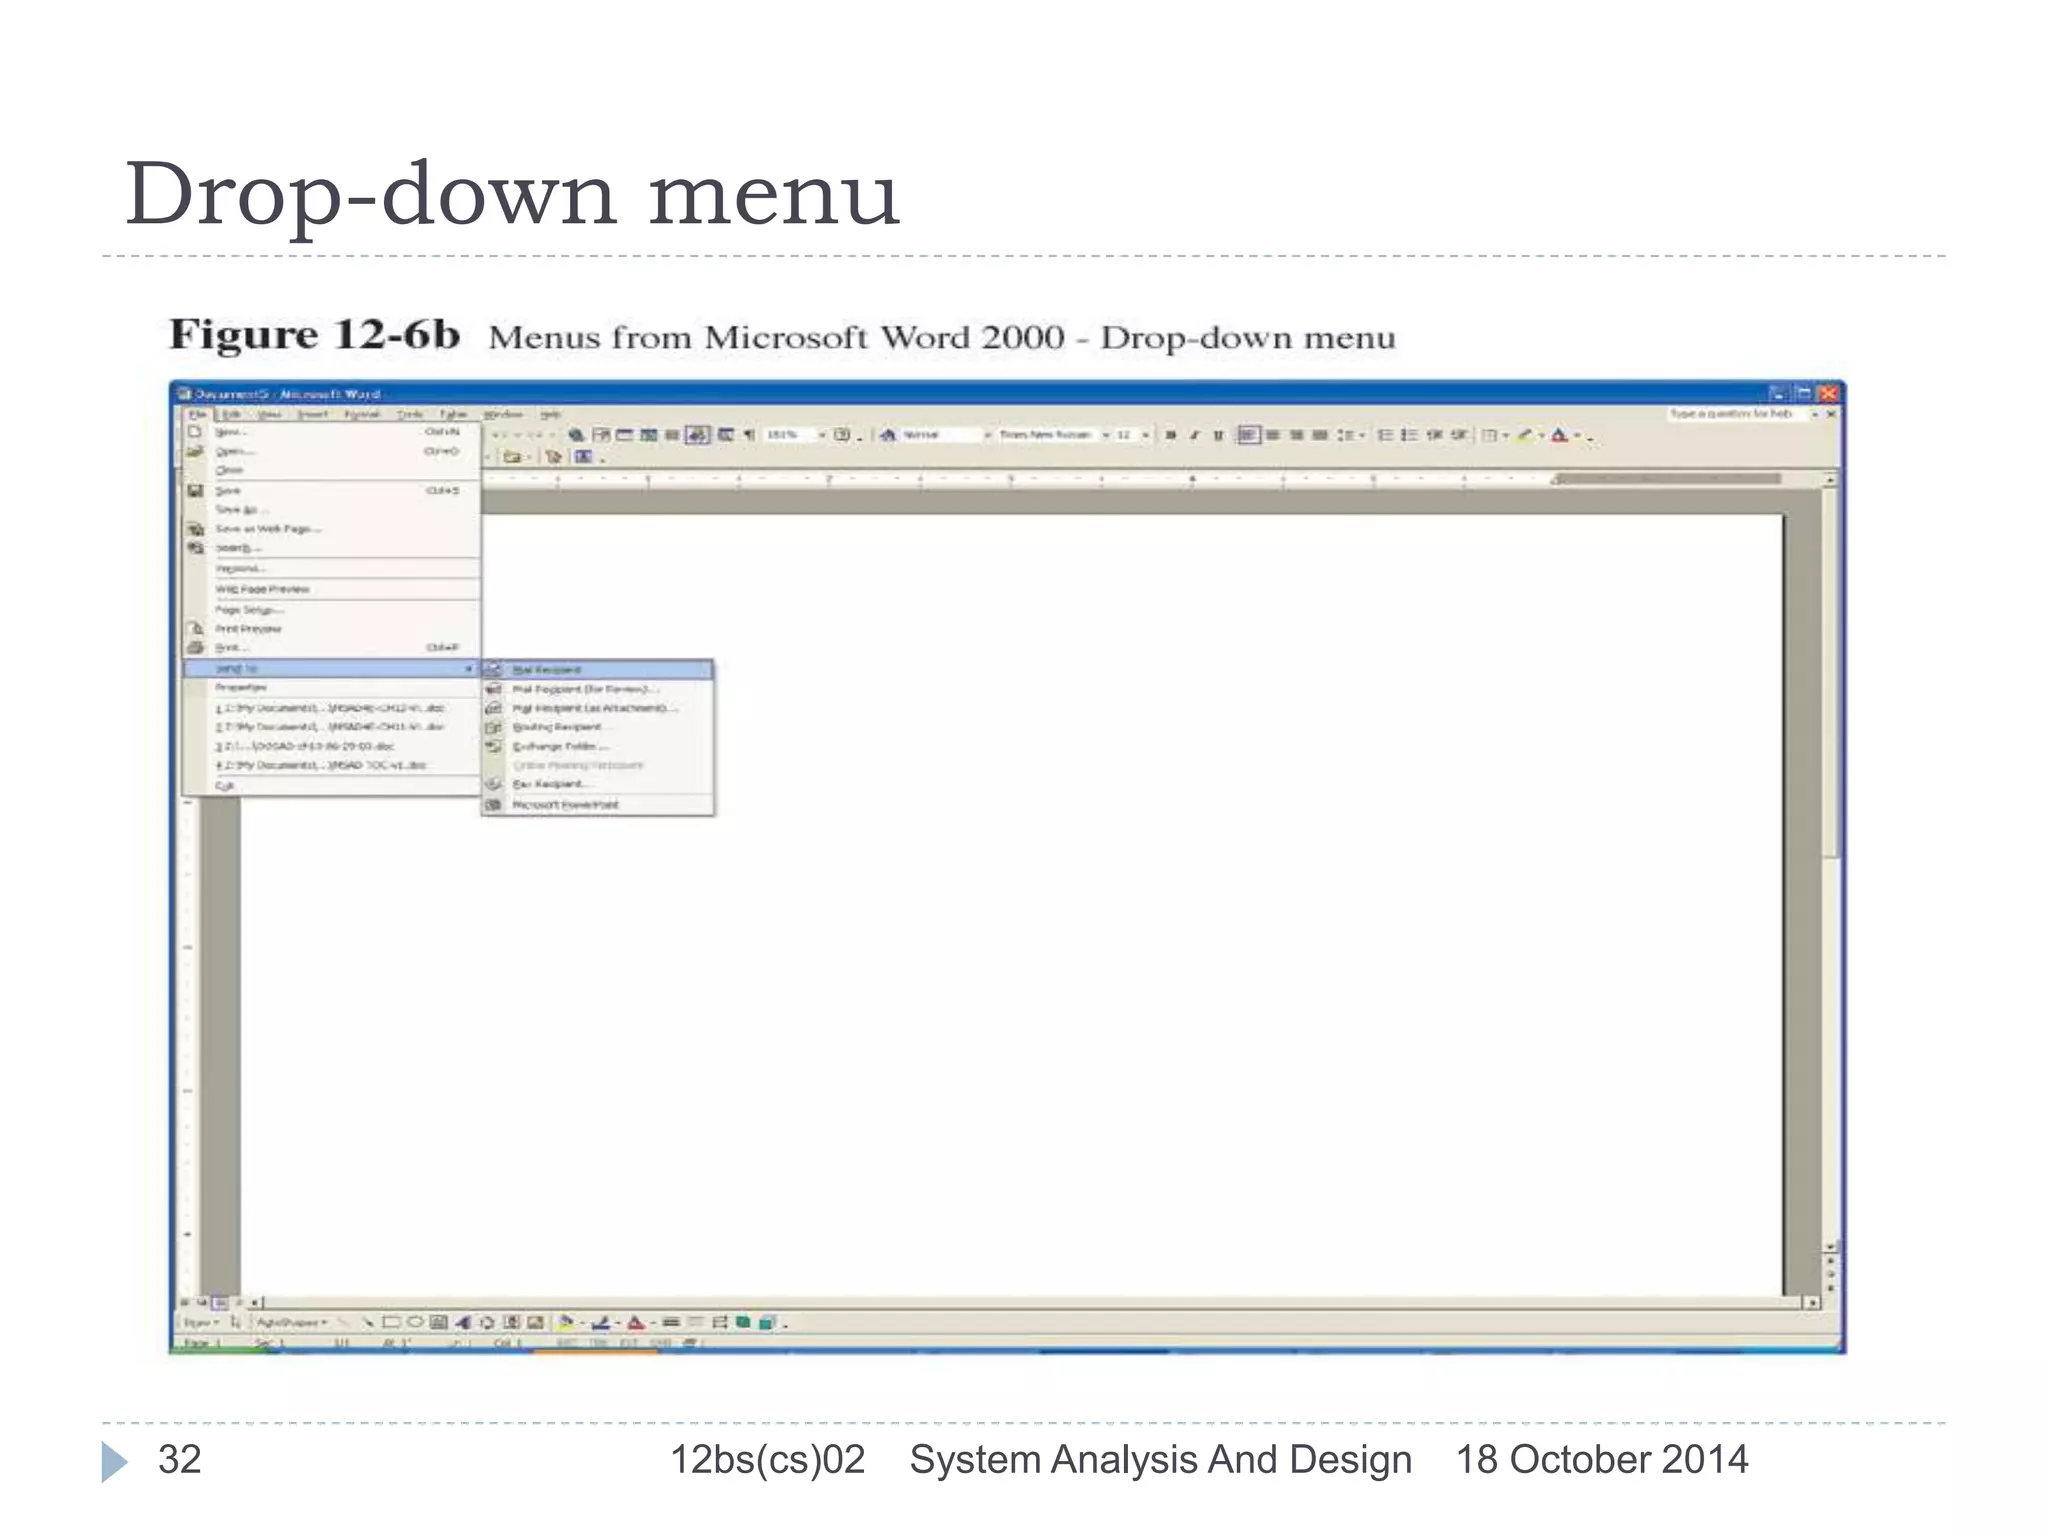Image resolution: width=2048 pixels, height=1536 pixels.
Task: Click the Select Objects arrow icon
Action: (x=237, y=1322)
